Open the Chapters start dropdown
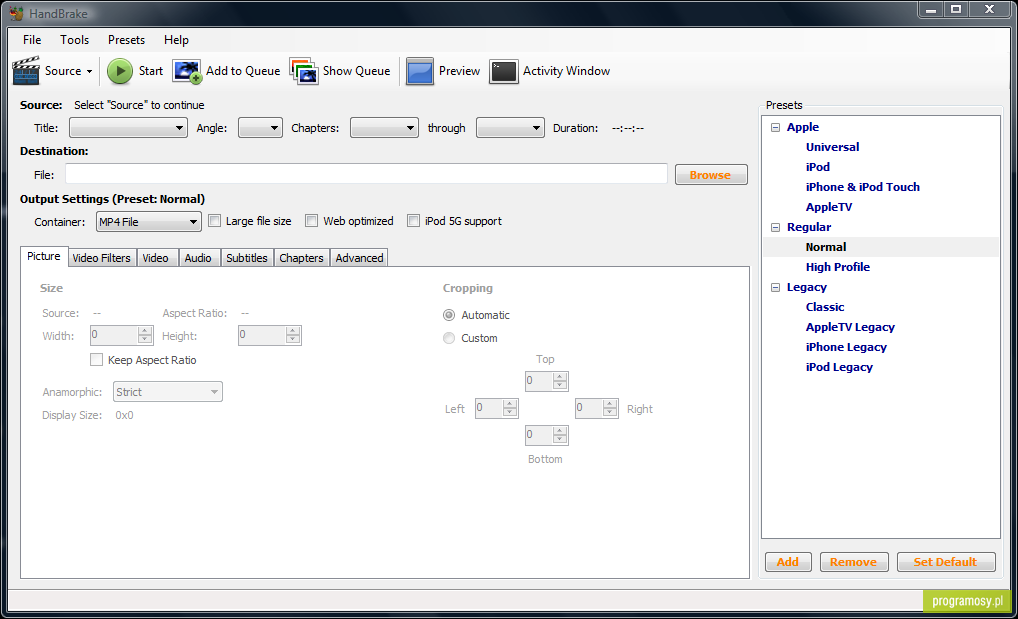Viewport: 1018px width, 619px height. pos(384,128)
